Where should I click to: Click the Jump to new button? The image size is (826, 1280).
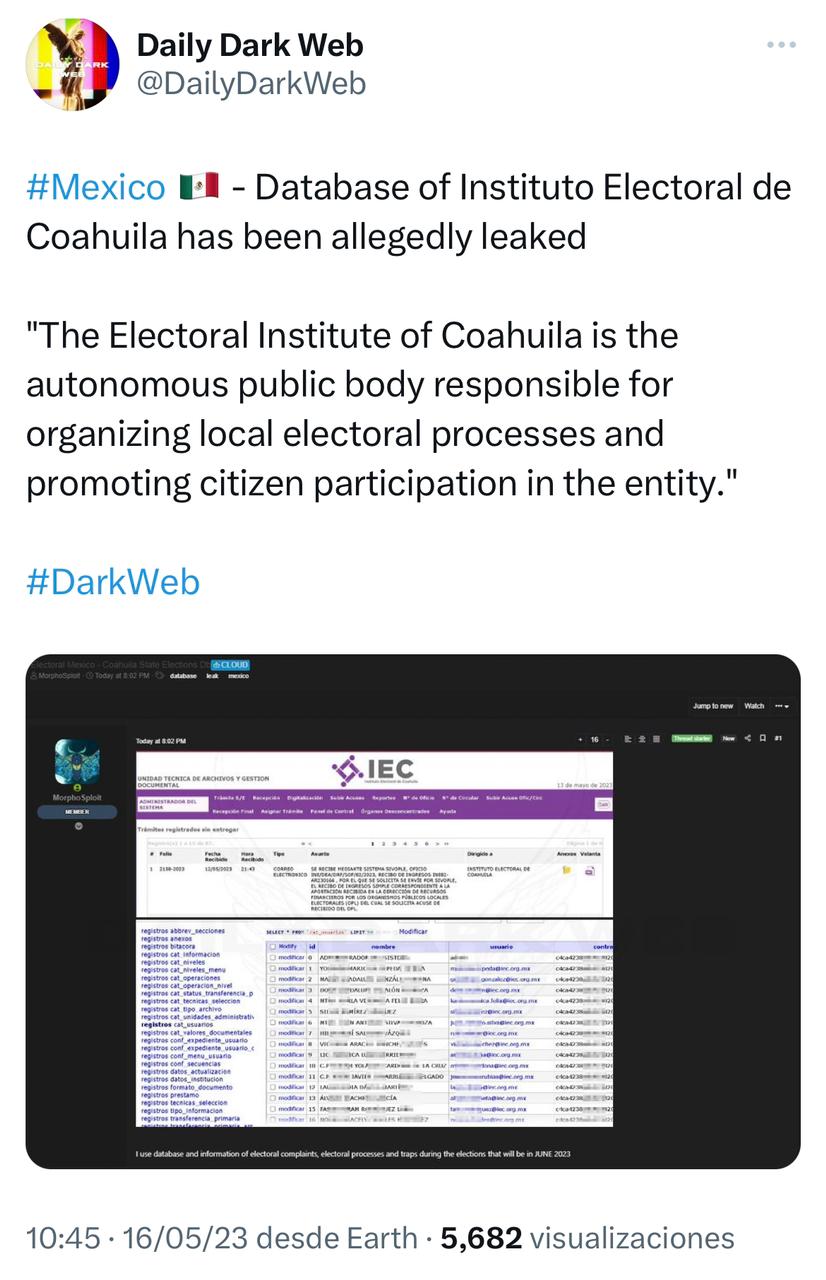coord(713,706)
